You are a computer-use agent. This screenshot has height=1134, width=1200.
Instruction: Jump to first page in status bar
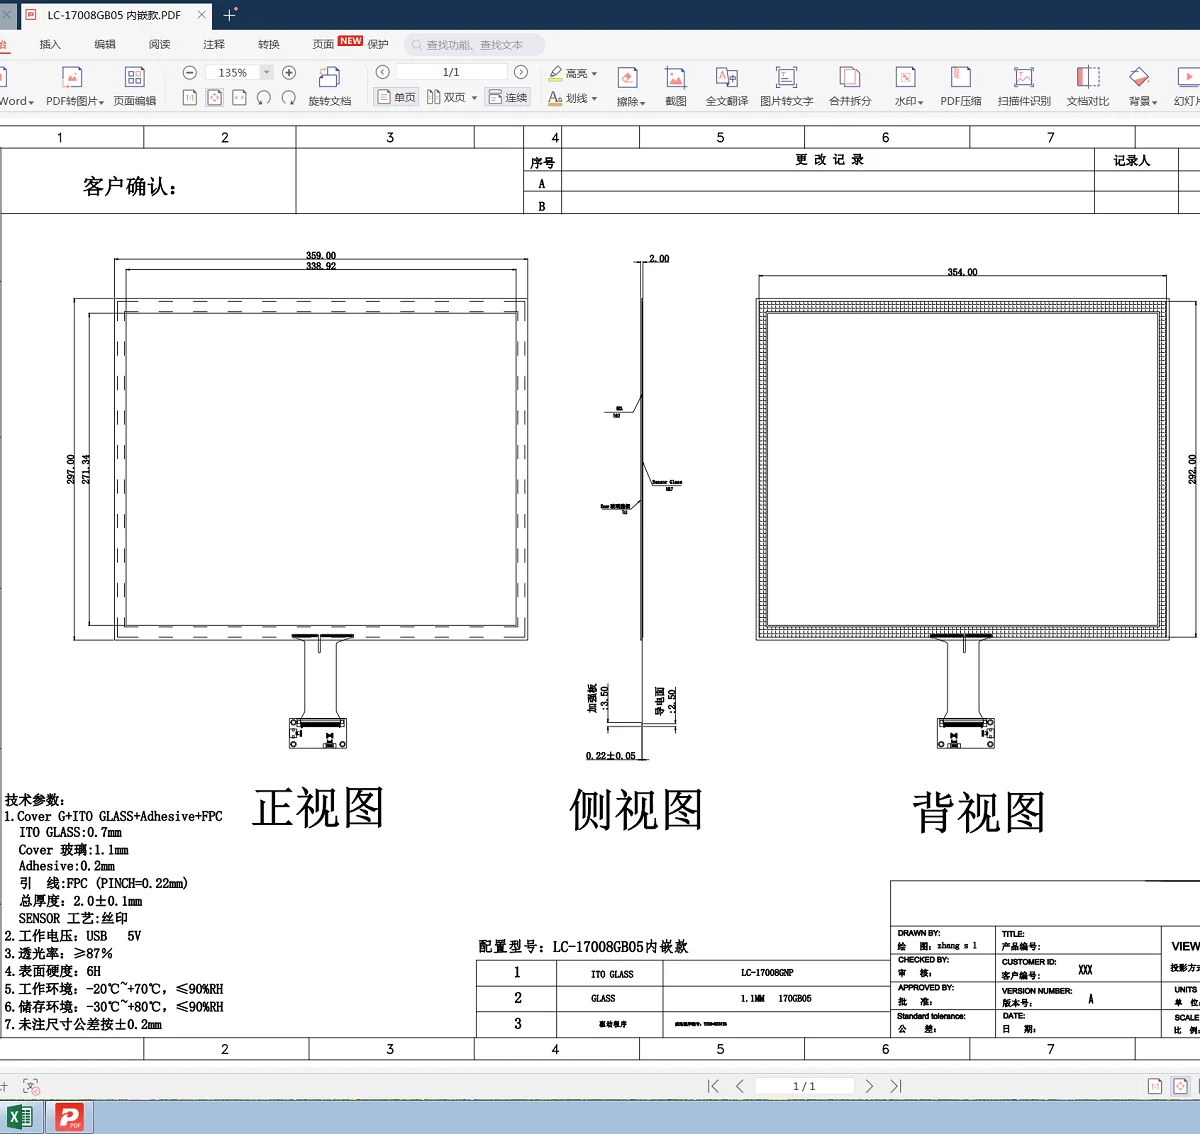713,1086
